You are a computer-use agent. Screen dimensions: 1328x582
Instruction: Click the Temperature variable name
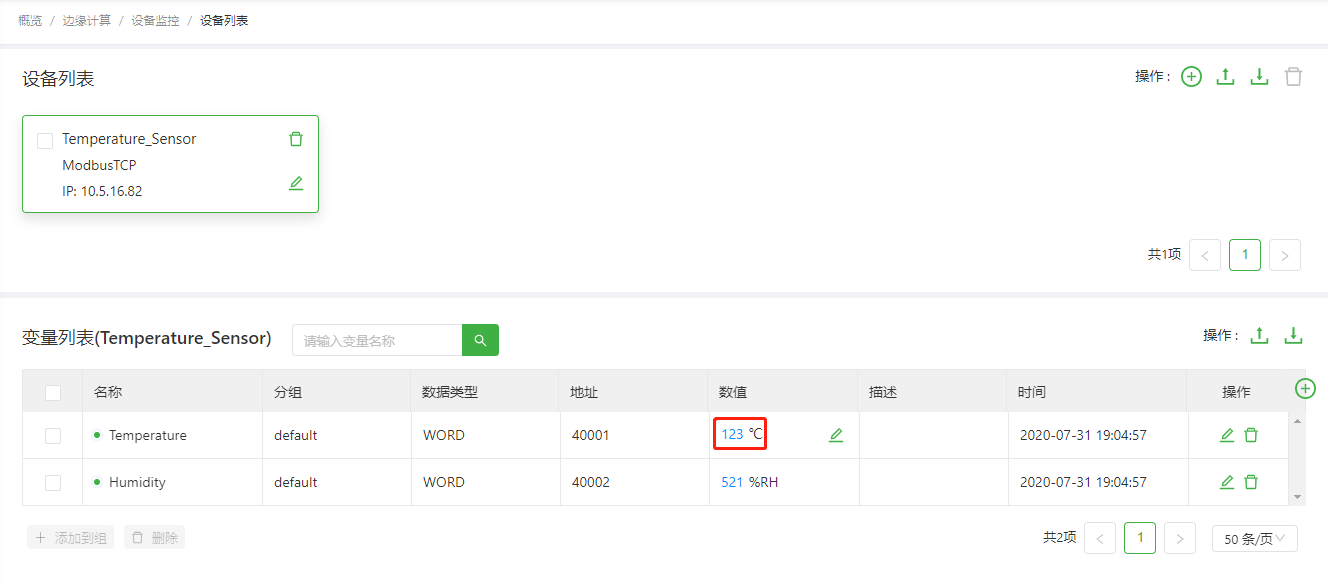[148, 435]
